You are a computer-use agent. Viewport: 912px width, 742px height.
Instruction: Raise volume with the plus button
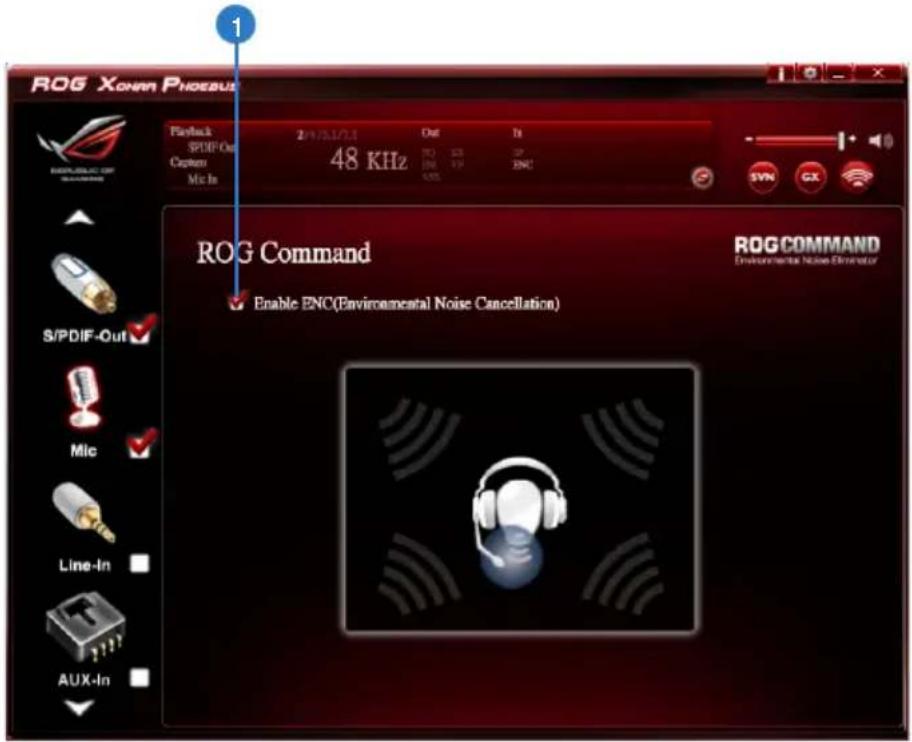click(x=853, y=139)
